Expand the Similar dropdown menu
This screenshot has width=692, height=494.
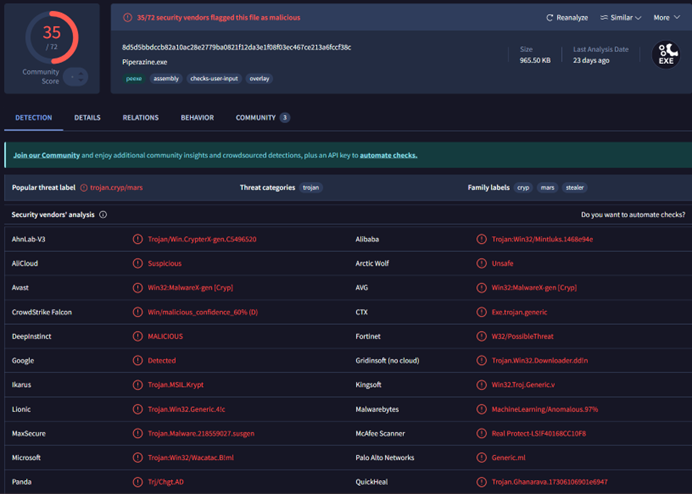pyautogui.click(x=621, y=18)
